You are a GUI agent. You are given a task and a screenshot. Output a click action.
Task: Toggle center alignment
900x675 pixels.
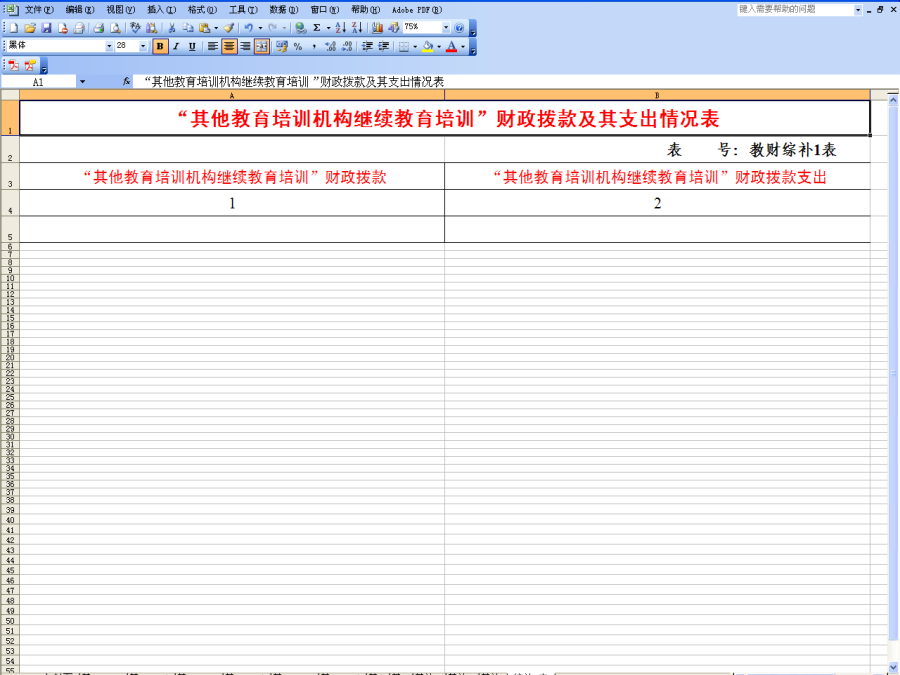pos(229,46)
